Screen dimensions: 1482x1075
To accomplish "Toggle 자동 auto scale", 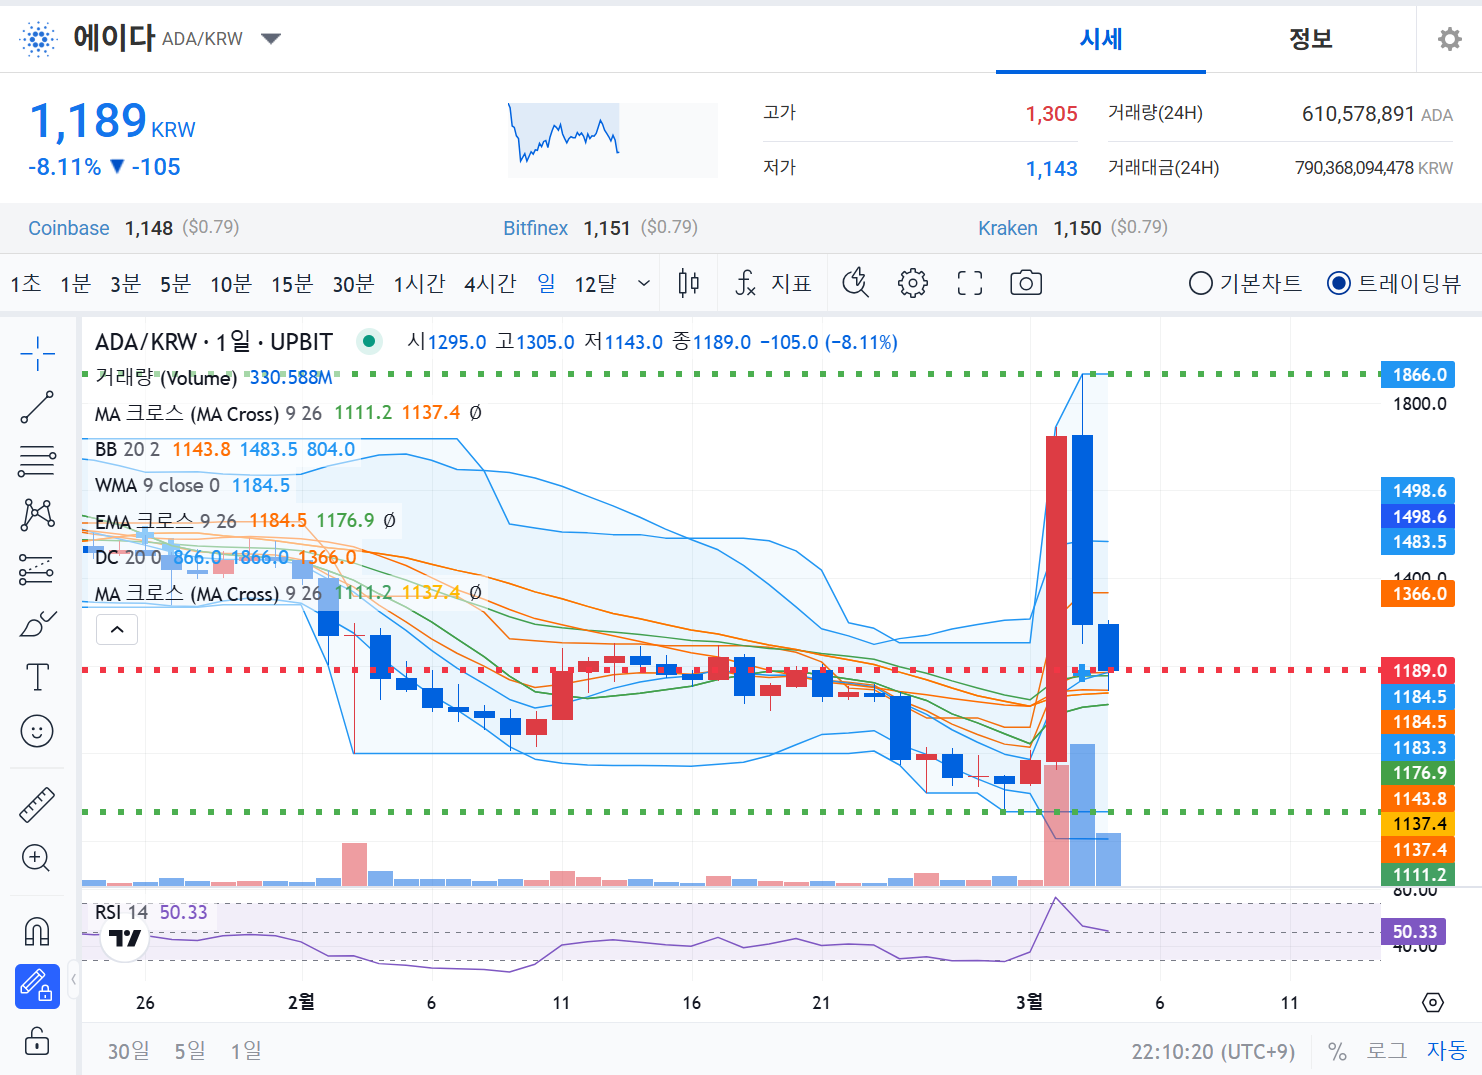I will [x=1446, y=1051].
